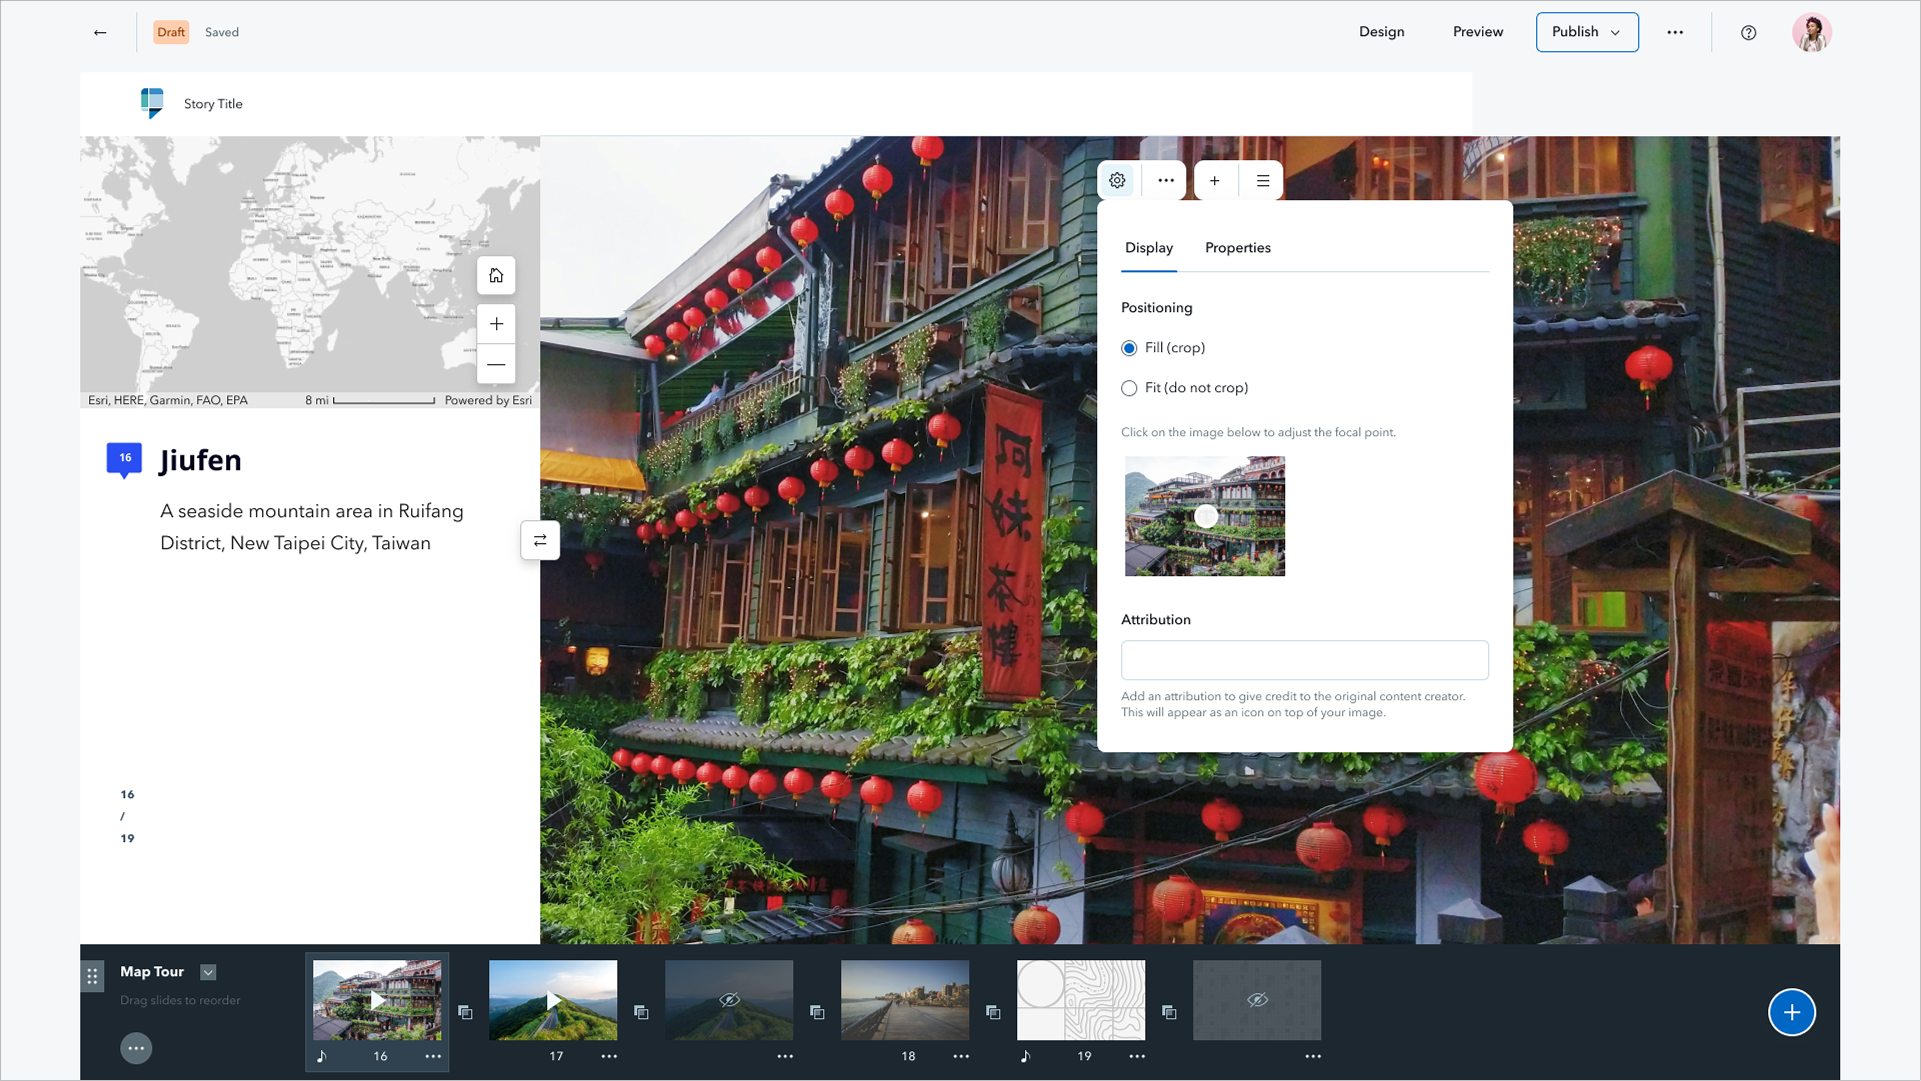
Task: Click the back arrow icon
Action: [100, 32]
